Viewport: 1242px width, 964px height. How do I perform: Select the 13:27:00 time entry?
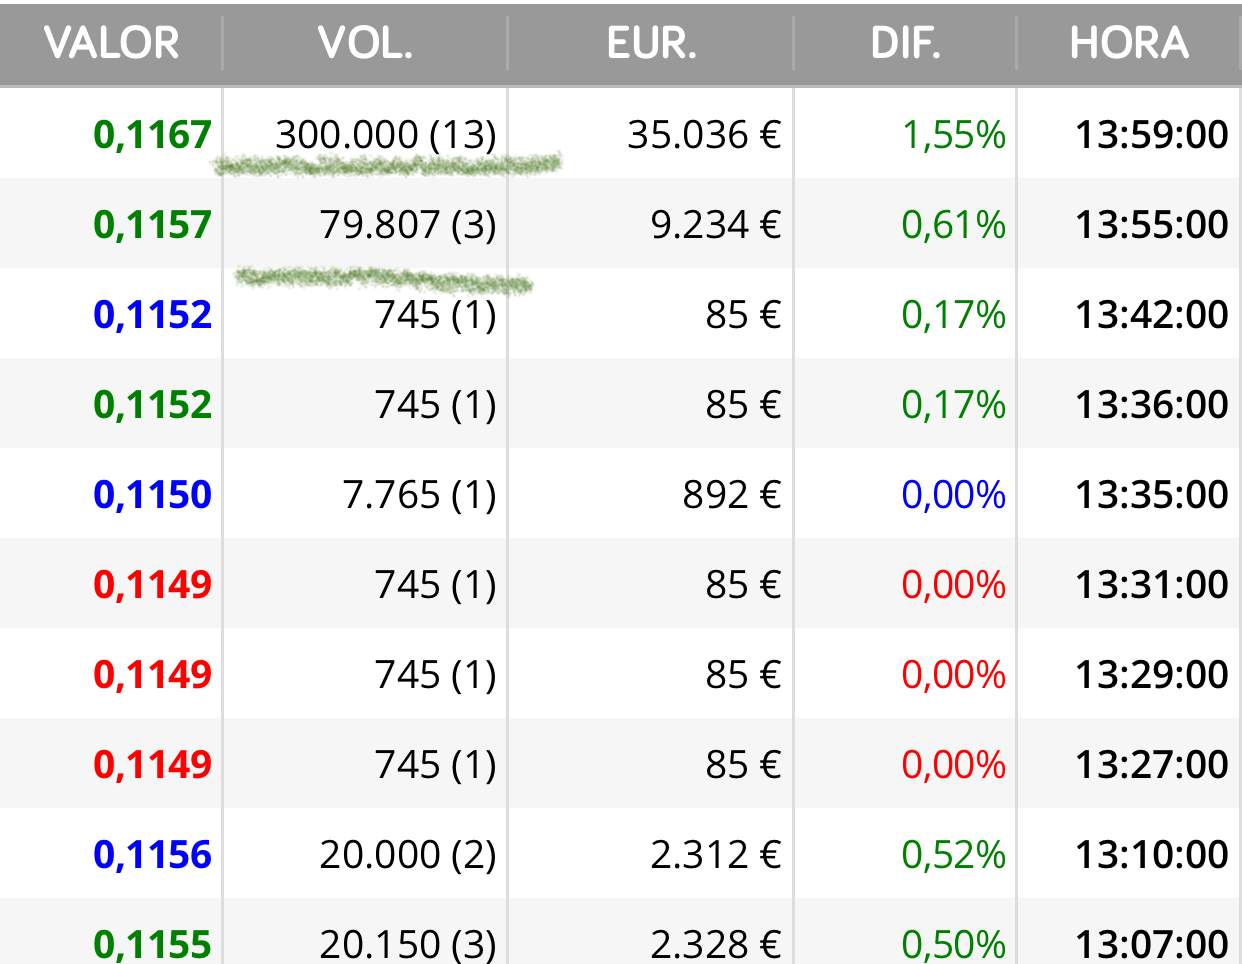1152,765
